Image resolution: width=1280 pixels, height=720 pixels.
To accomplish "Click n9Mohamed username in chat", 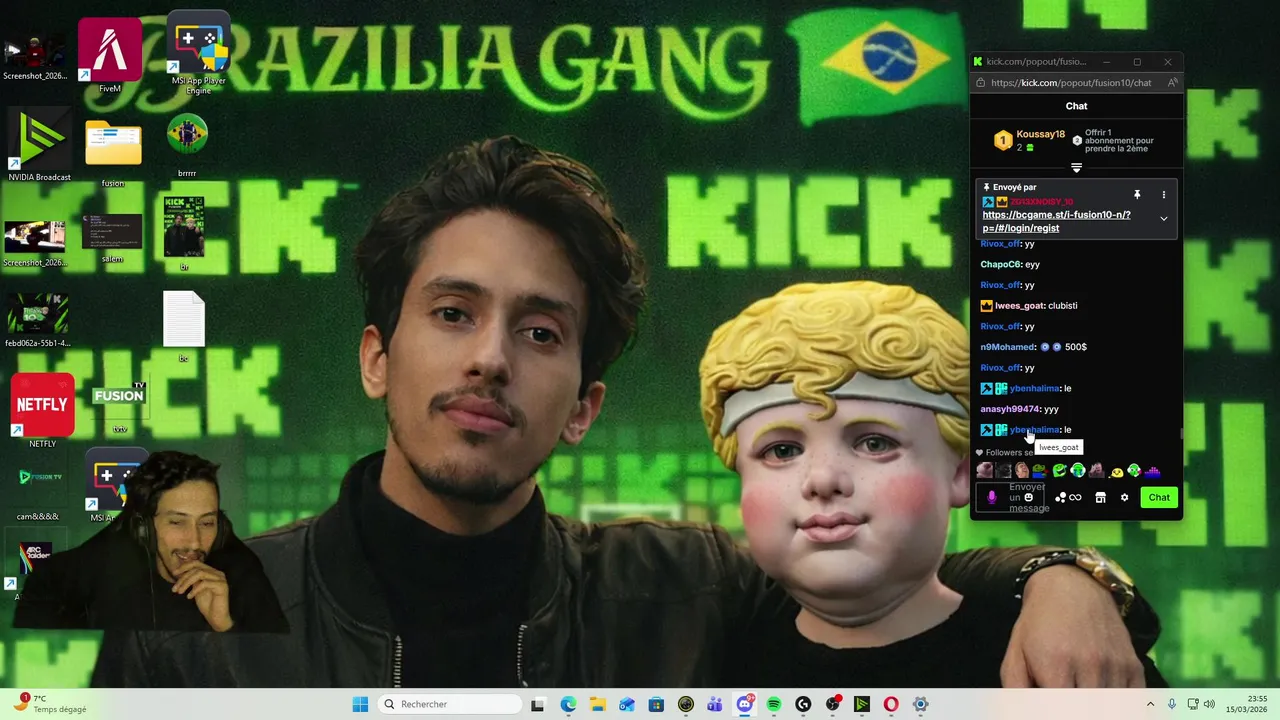I will pos(1008,347).
